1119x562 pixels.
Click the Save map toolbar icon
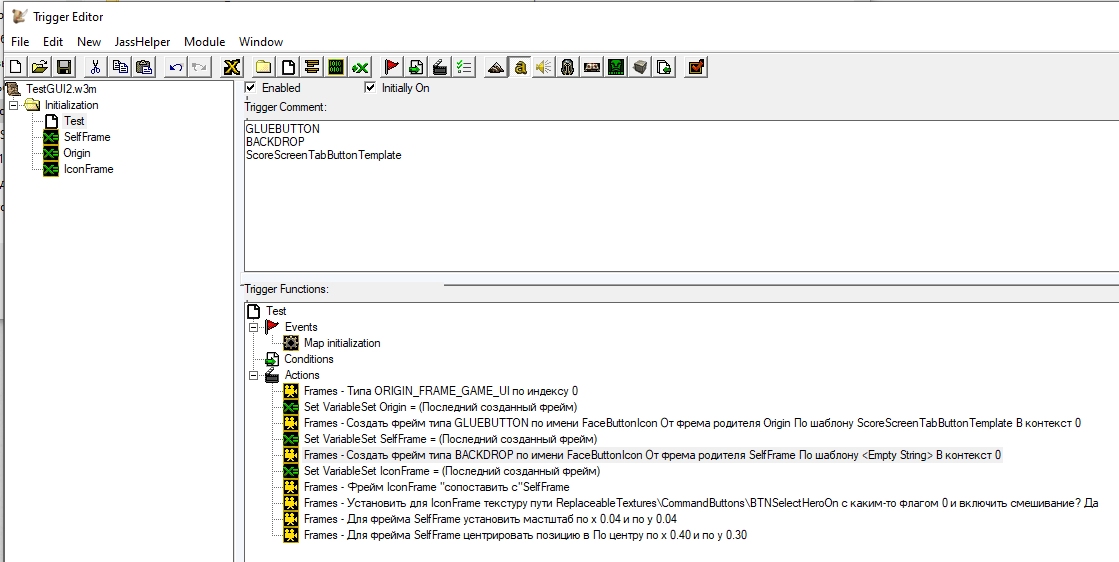[64, 67]
